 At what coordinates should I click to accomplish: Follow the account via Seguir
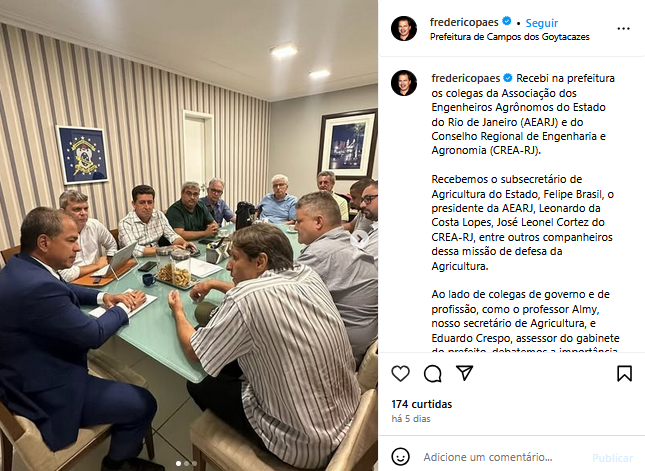click(x=542, y=23)
